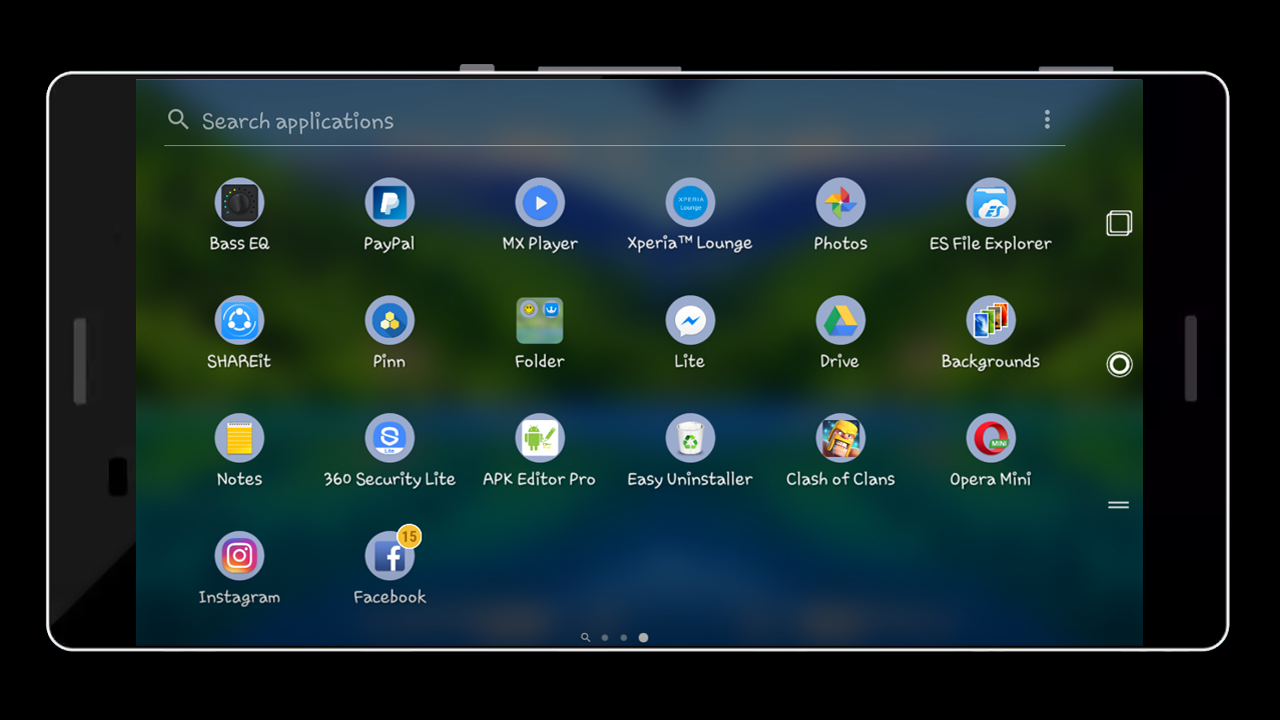The image size is (1280, 720).
Task: Open Clash of Clans game
Action: (840, 439)
